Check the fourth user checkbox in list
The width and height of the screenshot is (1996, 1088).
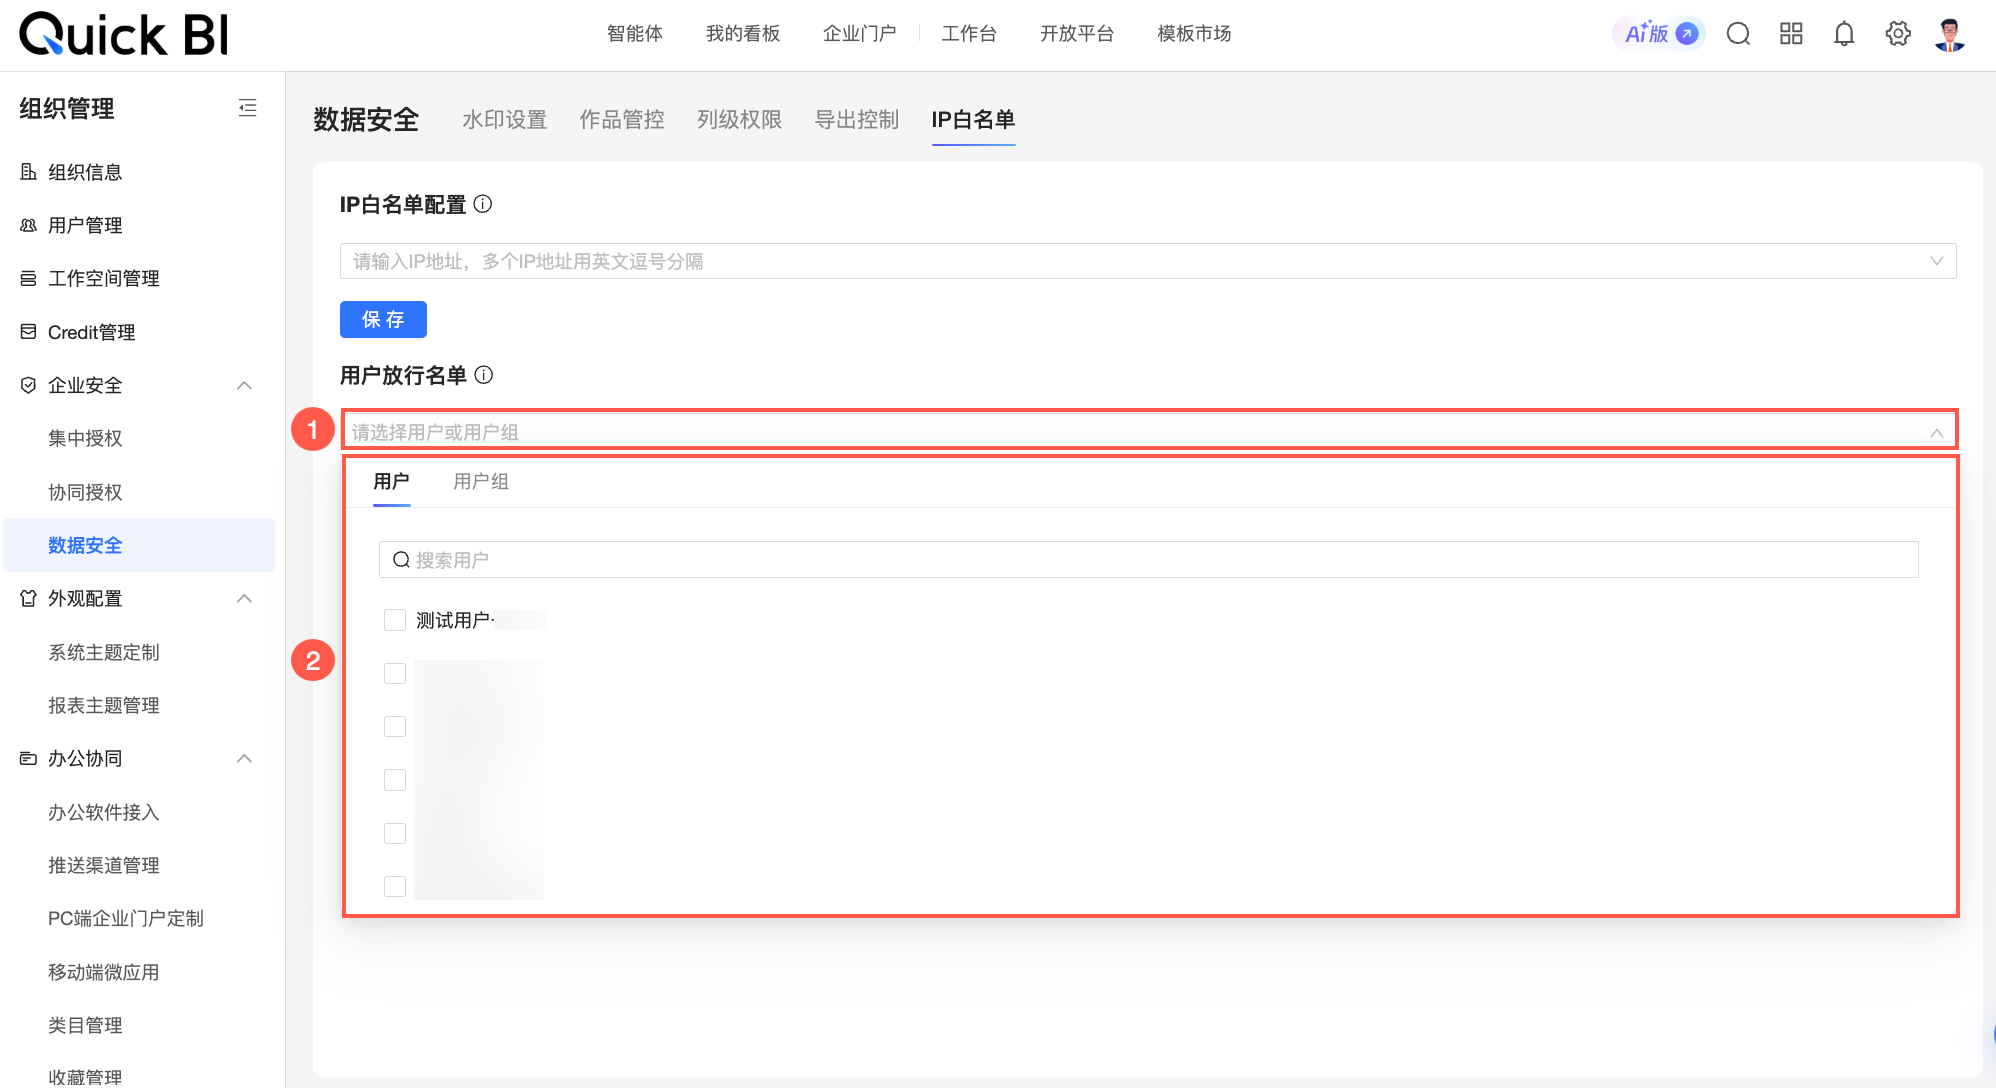coord(395,780)
